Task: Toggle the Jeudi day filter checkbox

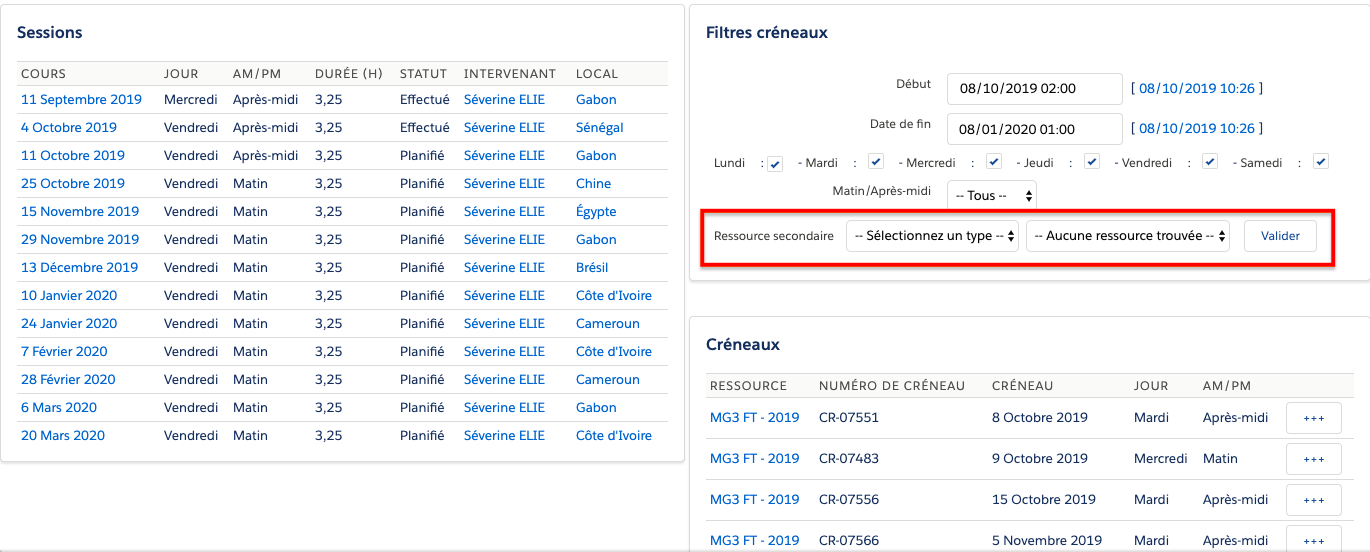Action: 1092,162
